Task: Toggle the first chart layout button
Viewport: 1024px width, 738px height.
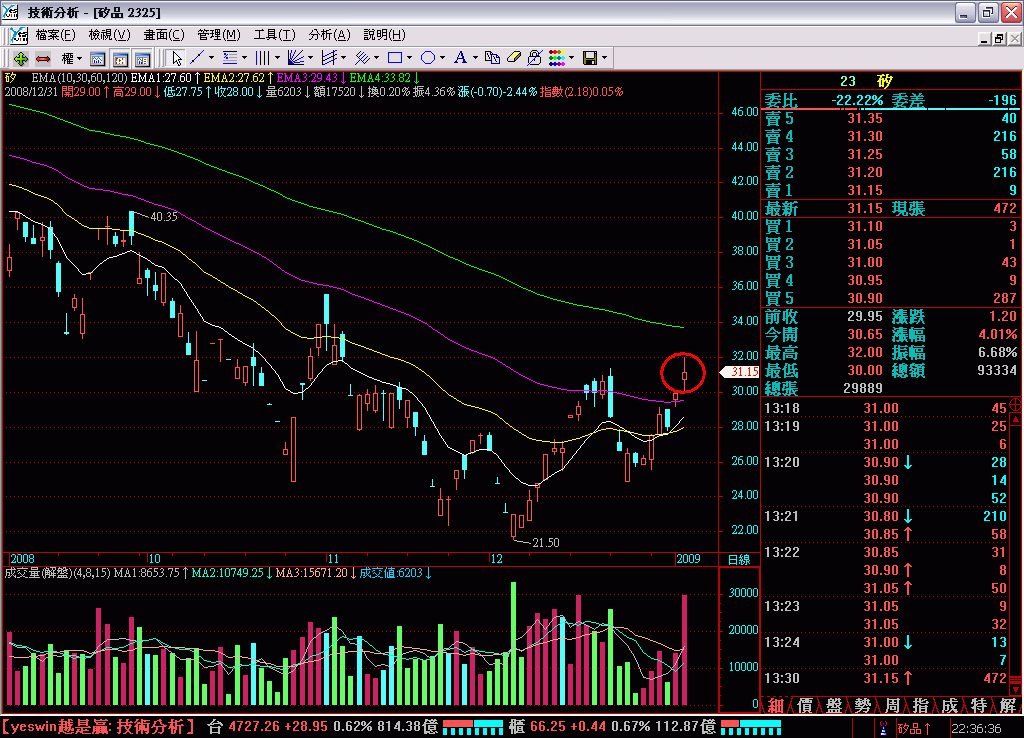Action: (x=98, y=59)
